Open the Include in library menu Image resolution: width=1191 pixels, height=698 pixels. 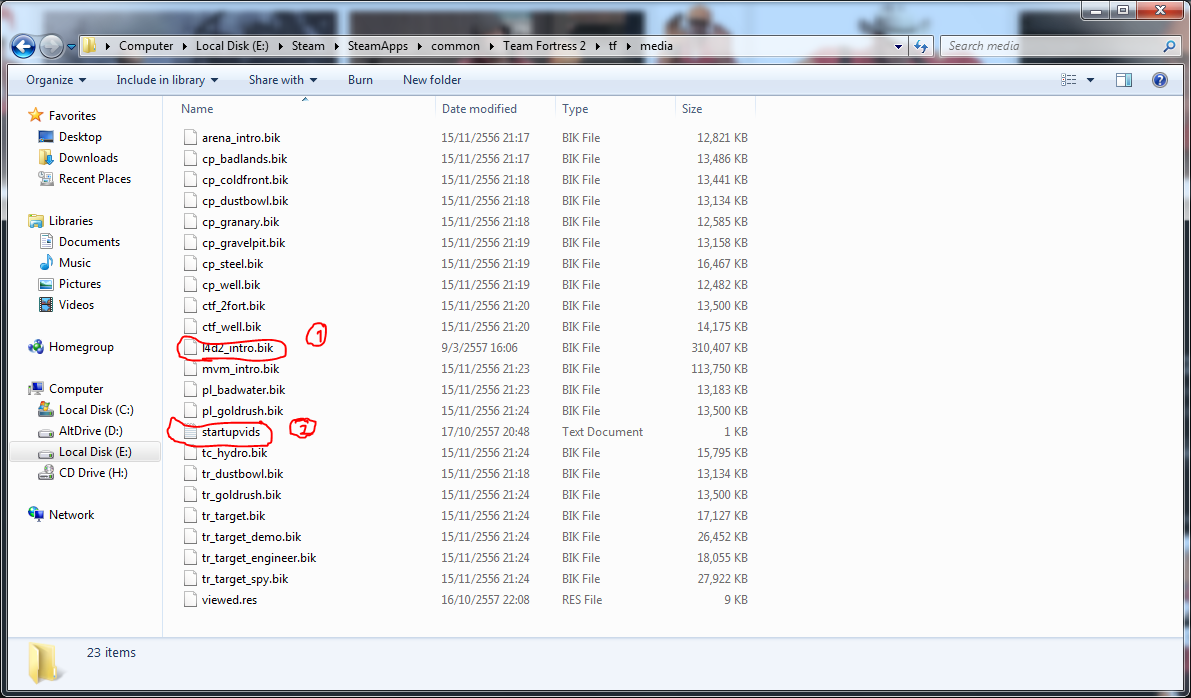167,80
